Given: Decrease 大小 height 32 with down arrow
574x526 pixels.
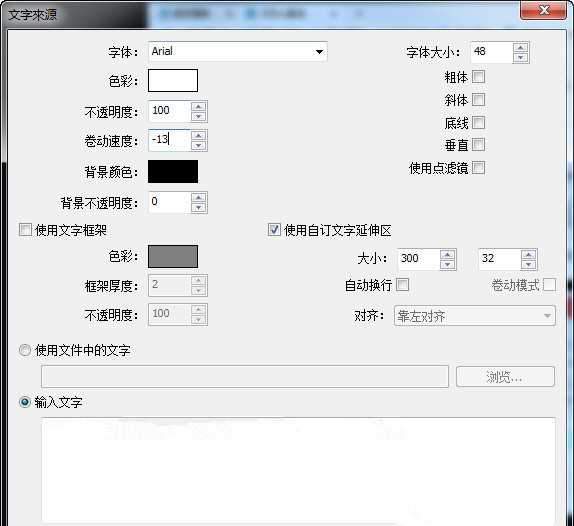Looking at the screenshot, I should coord(529,265).
